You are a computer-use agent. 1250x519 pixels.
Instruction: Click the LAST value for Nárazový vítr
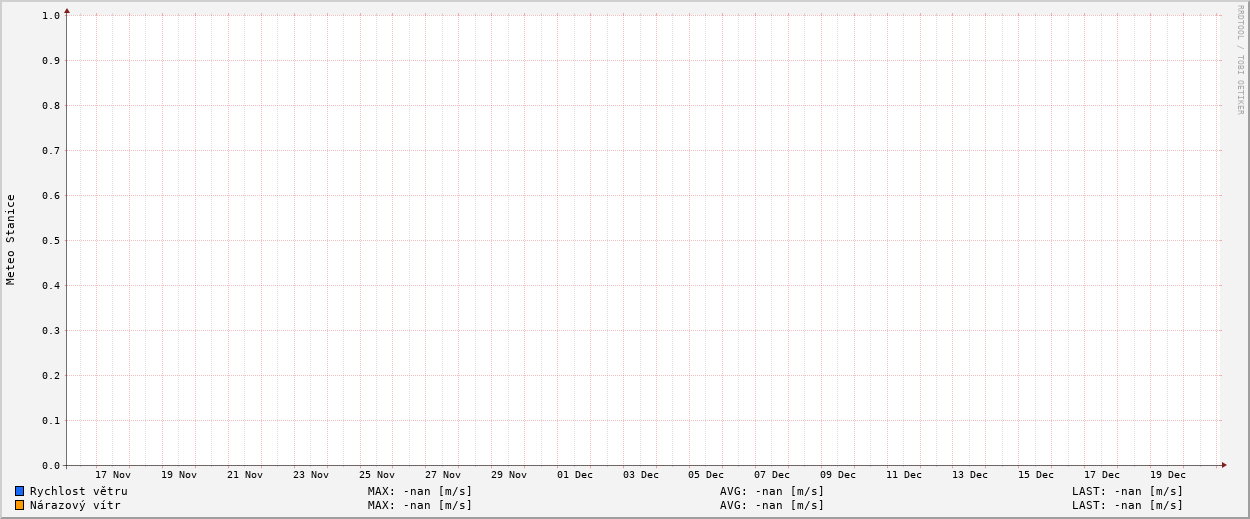(x=1127, y=505)
